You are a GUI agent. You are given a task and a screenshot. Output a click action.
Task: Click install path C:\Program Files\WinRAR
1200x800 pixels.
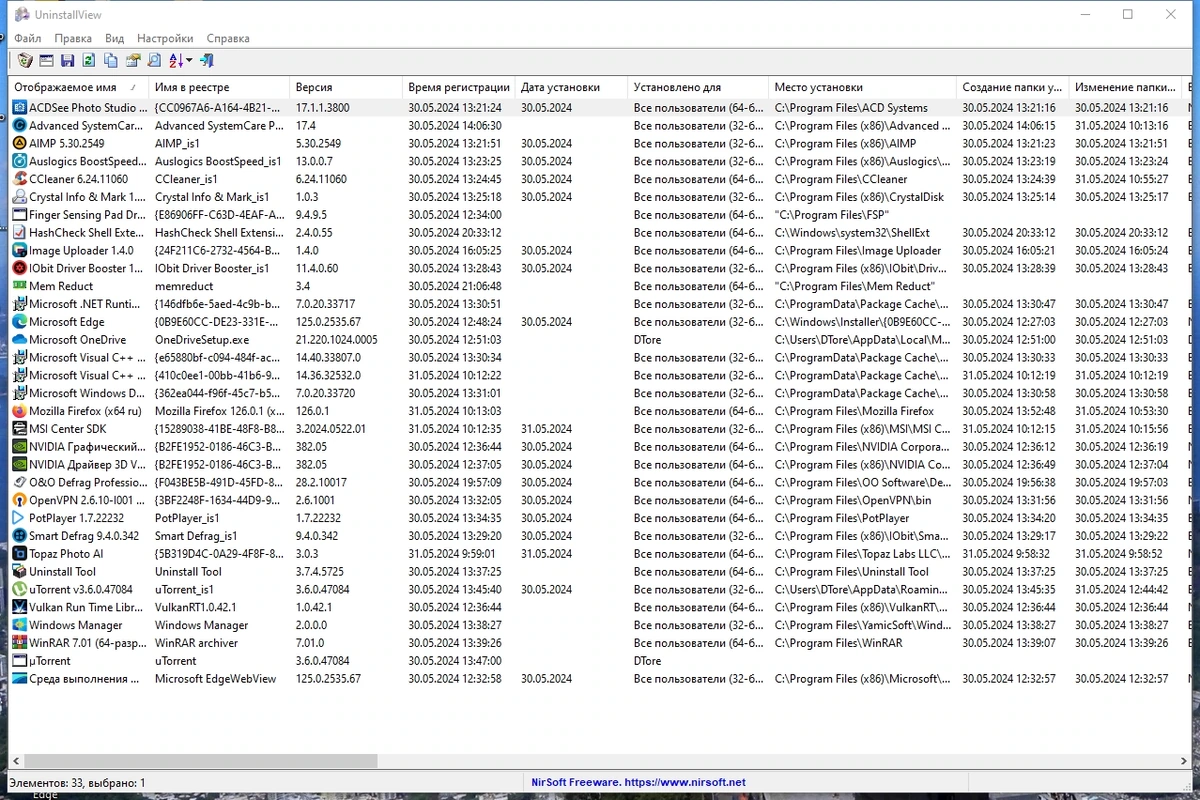(x=838, y=643)
